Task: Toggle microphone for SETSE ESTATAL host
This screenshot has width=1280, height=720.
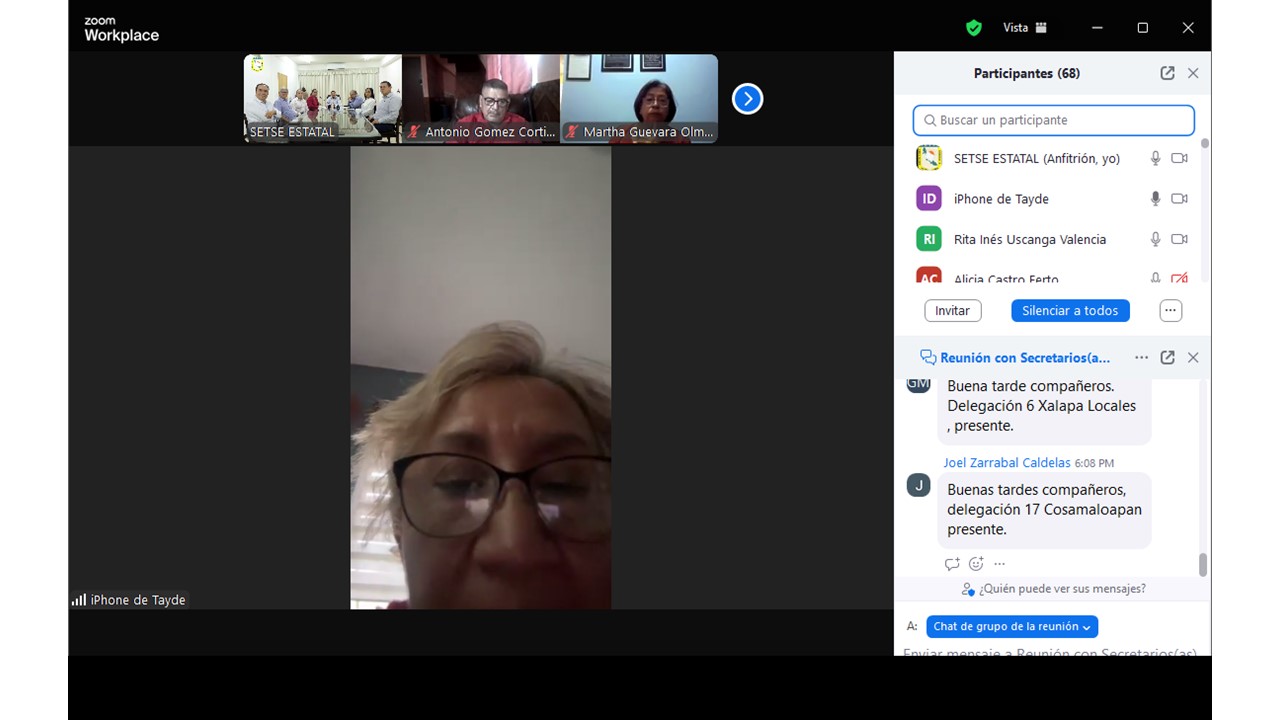Action: [x=1155, y=158]
